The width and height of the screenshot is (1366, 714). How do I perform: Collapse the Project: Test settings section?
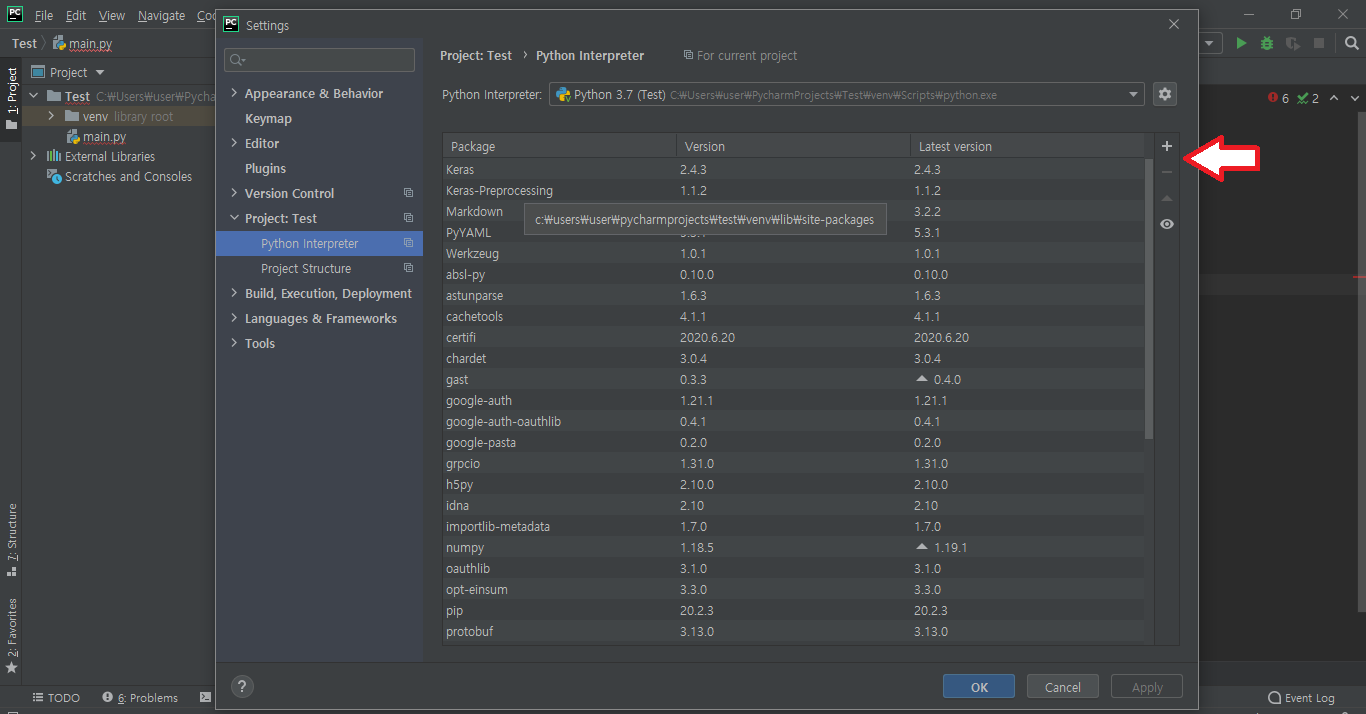click(x=234, y=218)
